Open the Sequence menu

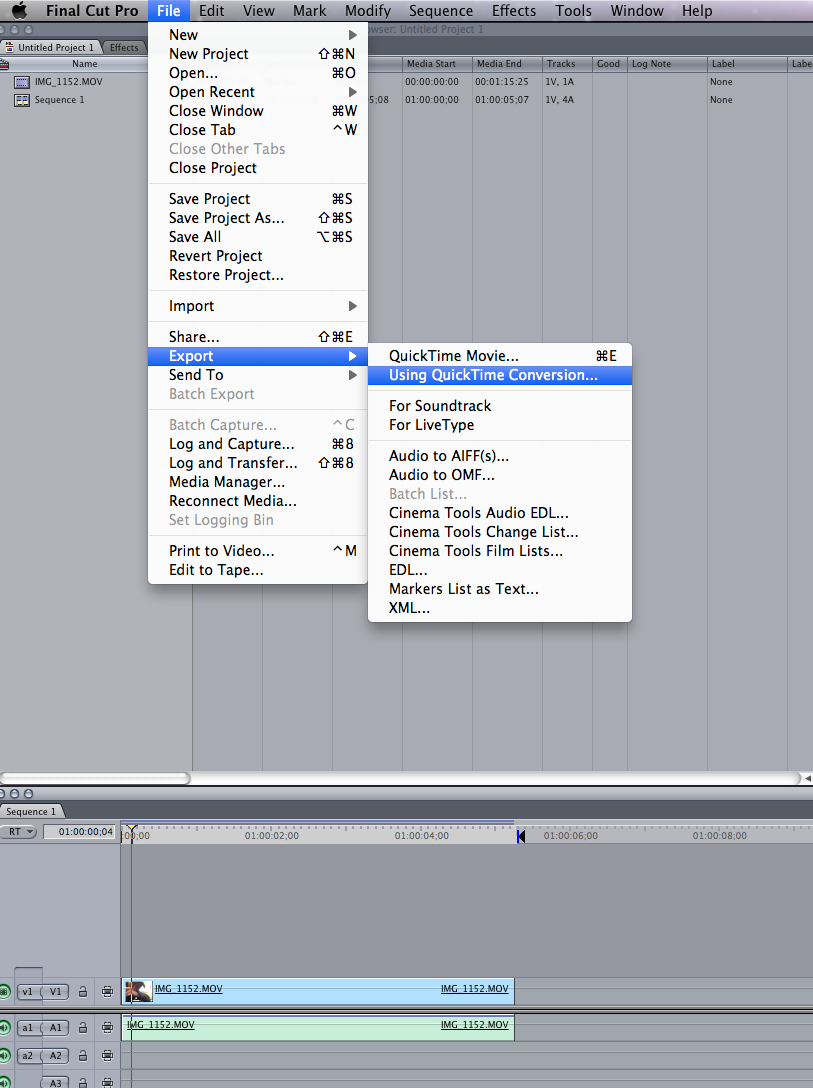pyautogui.click(x=440, y=10)
